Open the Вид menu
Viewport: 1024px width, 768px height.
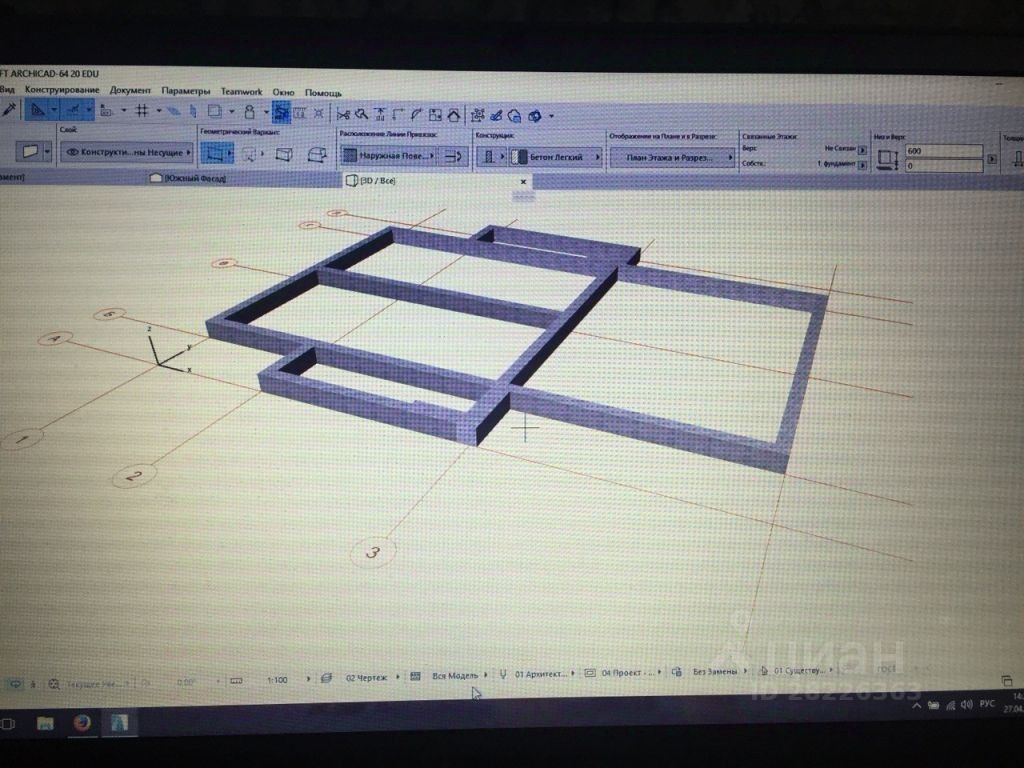click(x=7, y=89)
